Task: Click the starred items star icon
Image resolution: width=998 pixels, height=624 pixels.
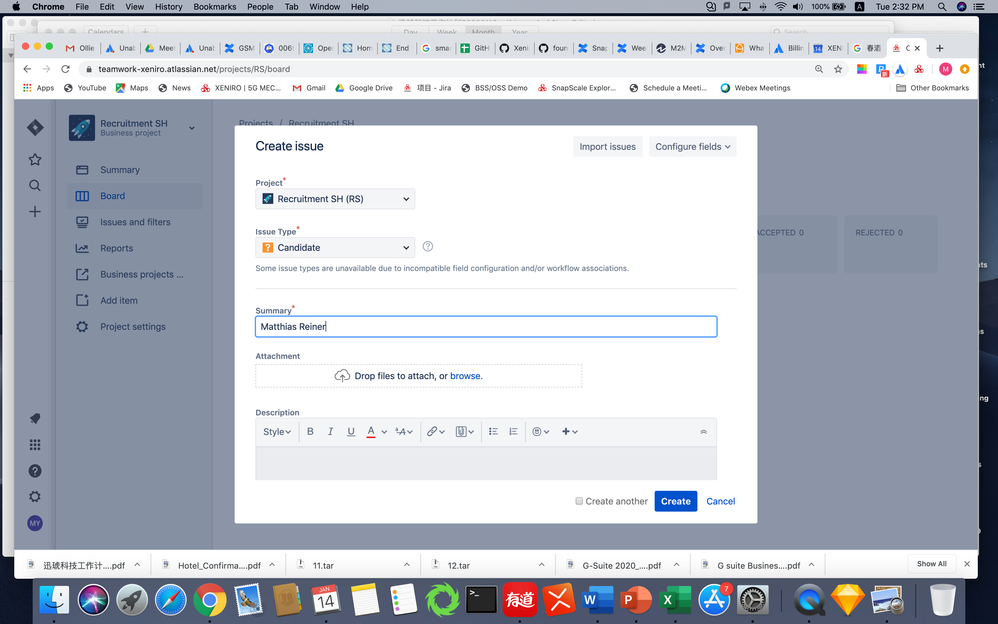Action: [x=35, y=159]
